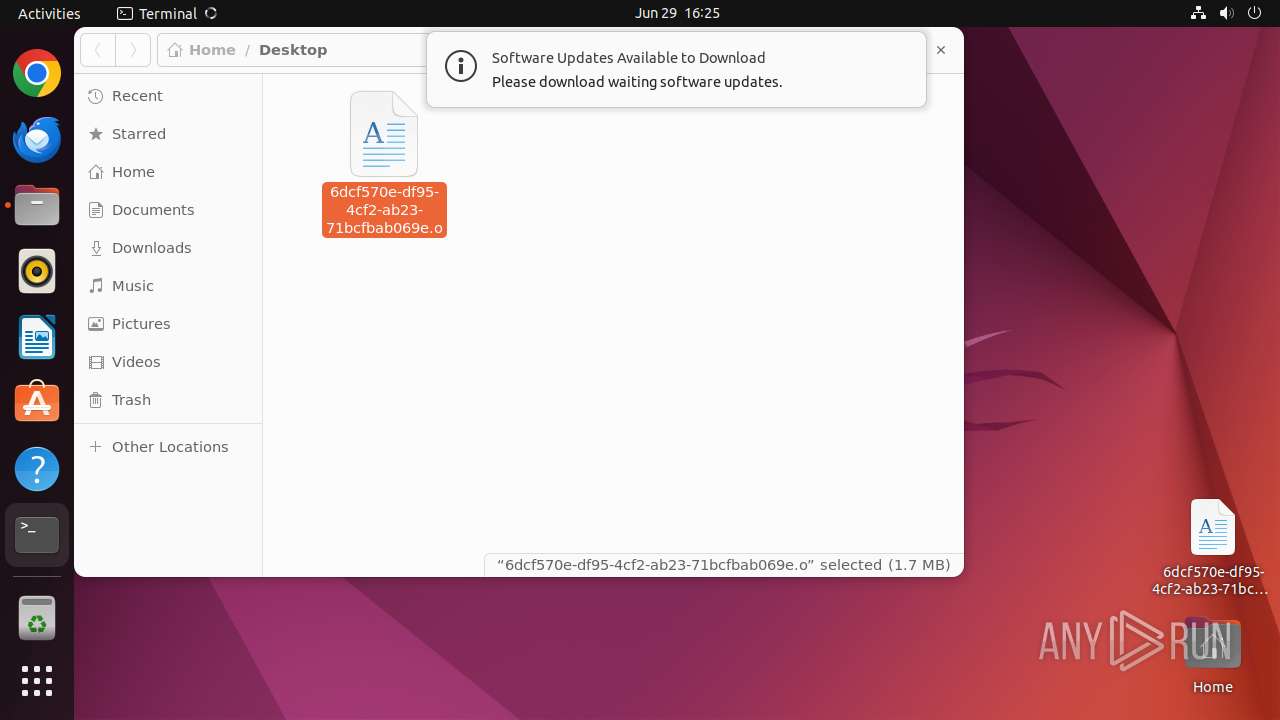Open the network status icon

point(1199,13)
